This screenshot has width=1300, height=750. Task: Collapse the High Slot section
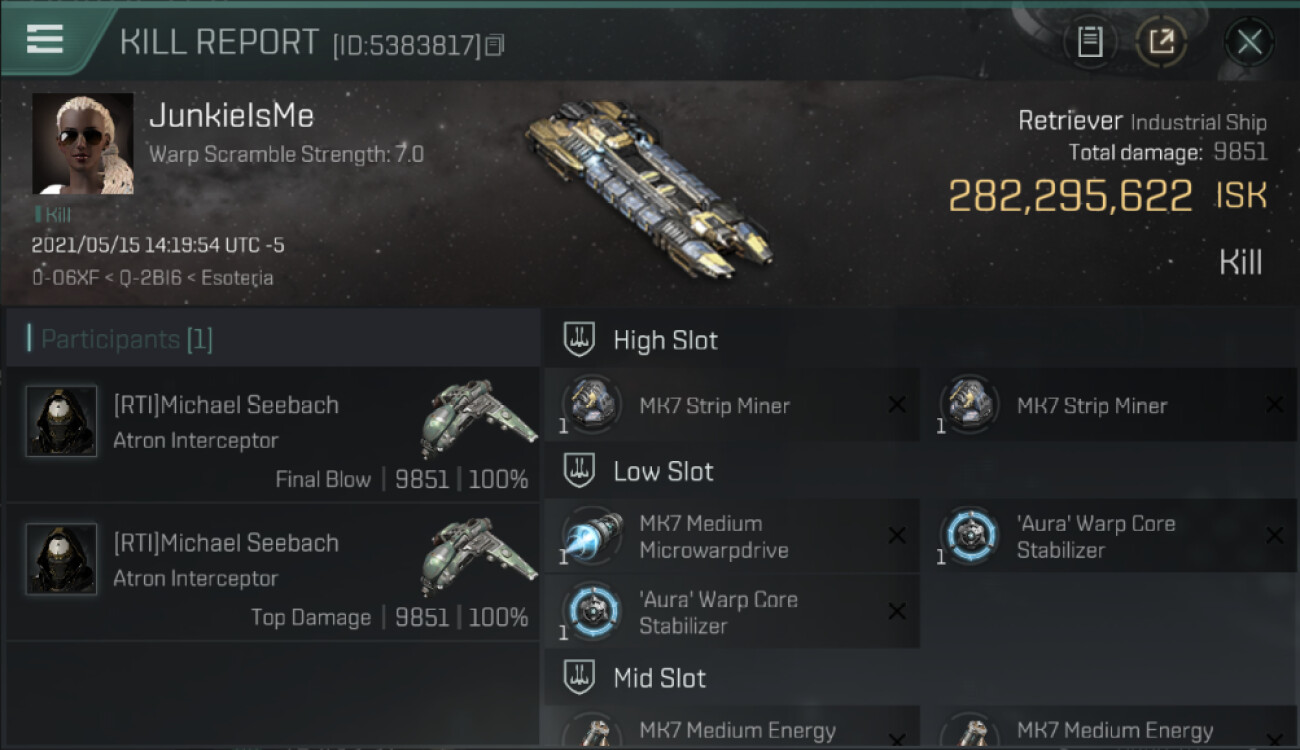pos(579,340)
